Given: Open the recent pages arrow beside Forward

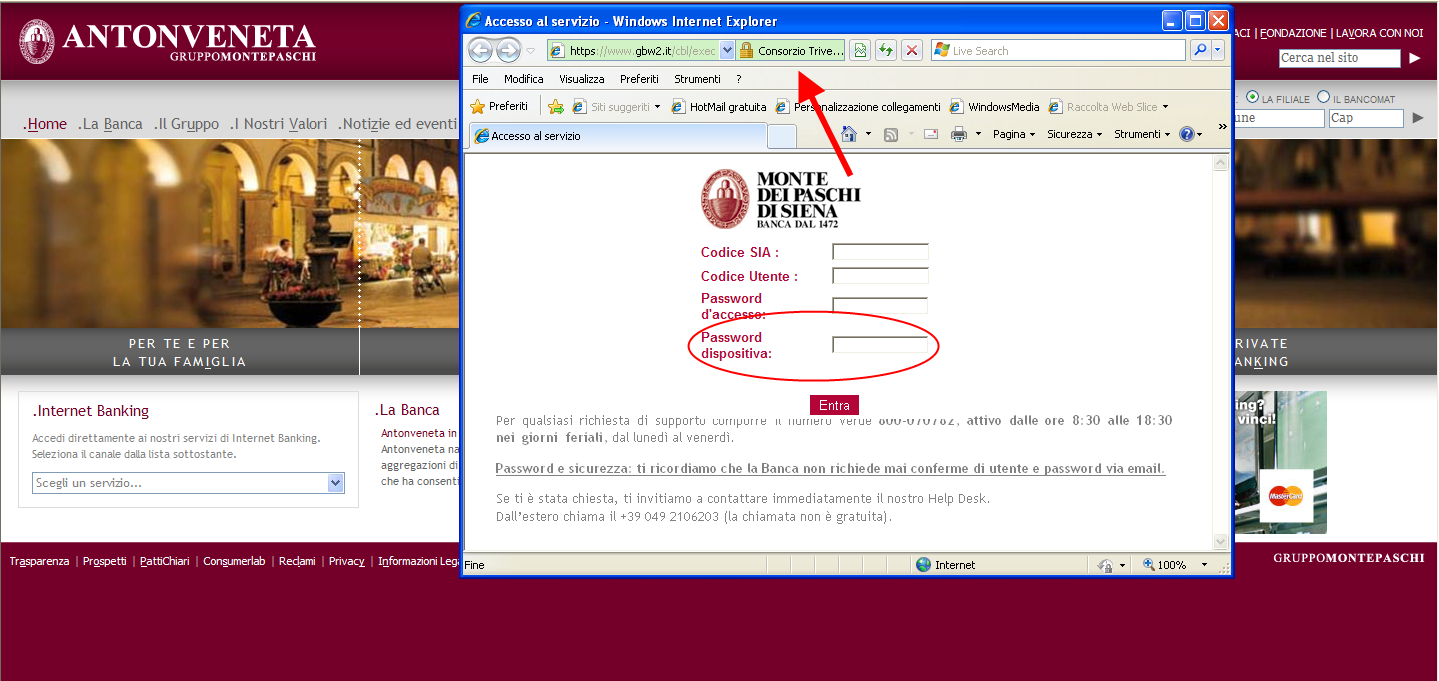Looking at the screenshot, I should click(x=531, y=51).
